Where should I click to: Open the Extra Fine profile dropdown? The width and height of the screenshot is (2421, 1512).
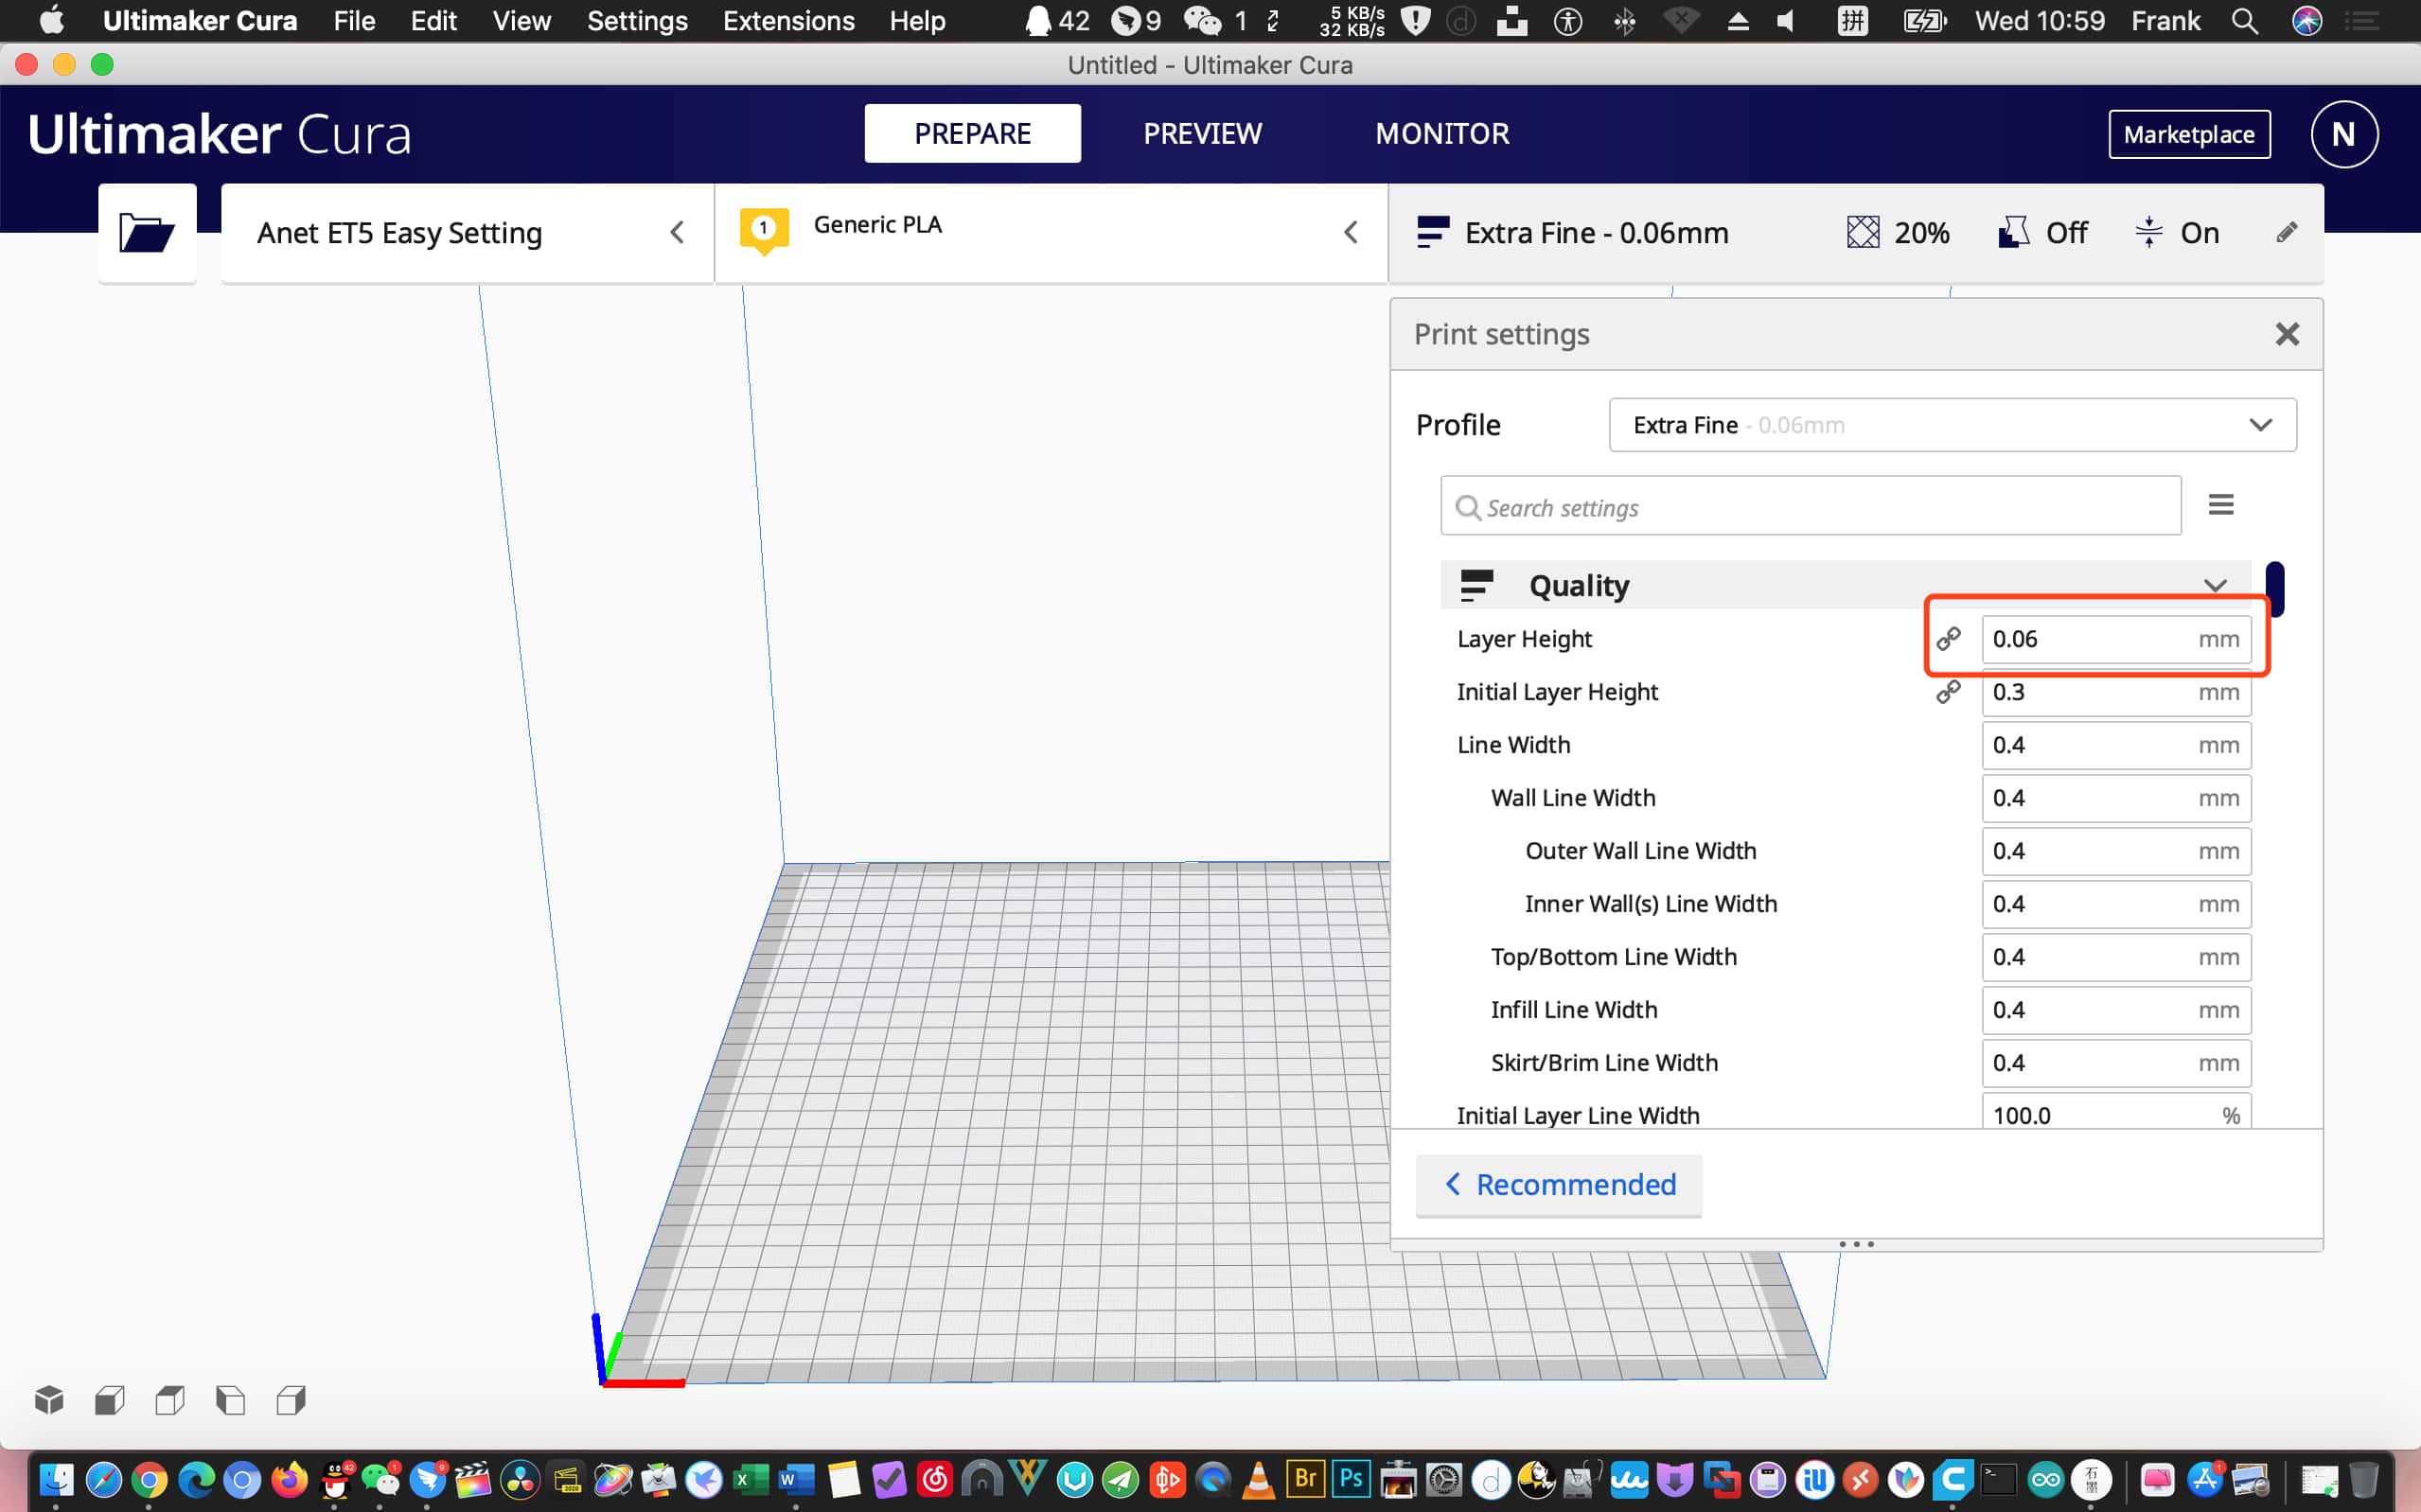coord(1951,425)
